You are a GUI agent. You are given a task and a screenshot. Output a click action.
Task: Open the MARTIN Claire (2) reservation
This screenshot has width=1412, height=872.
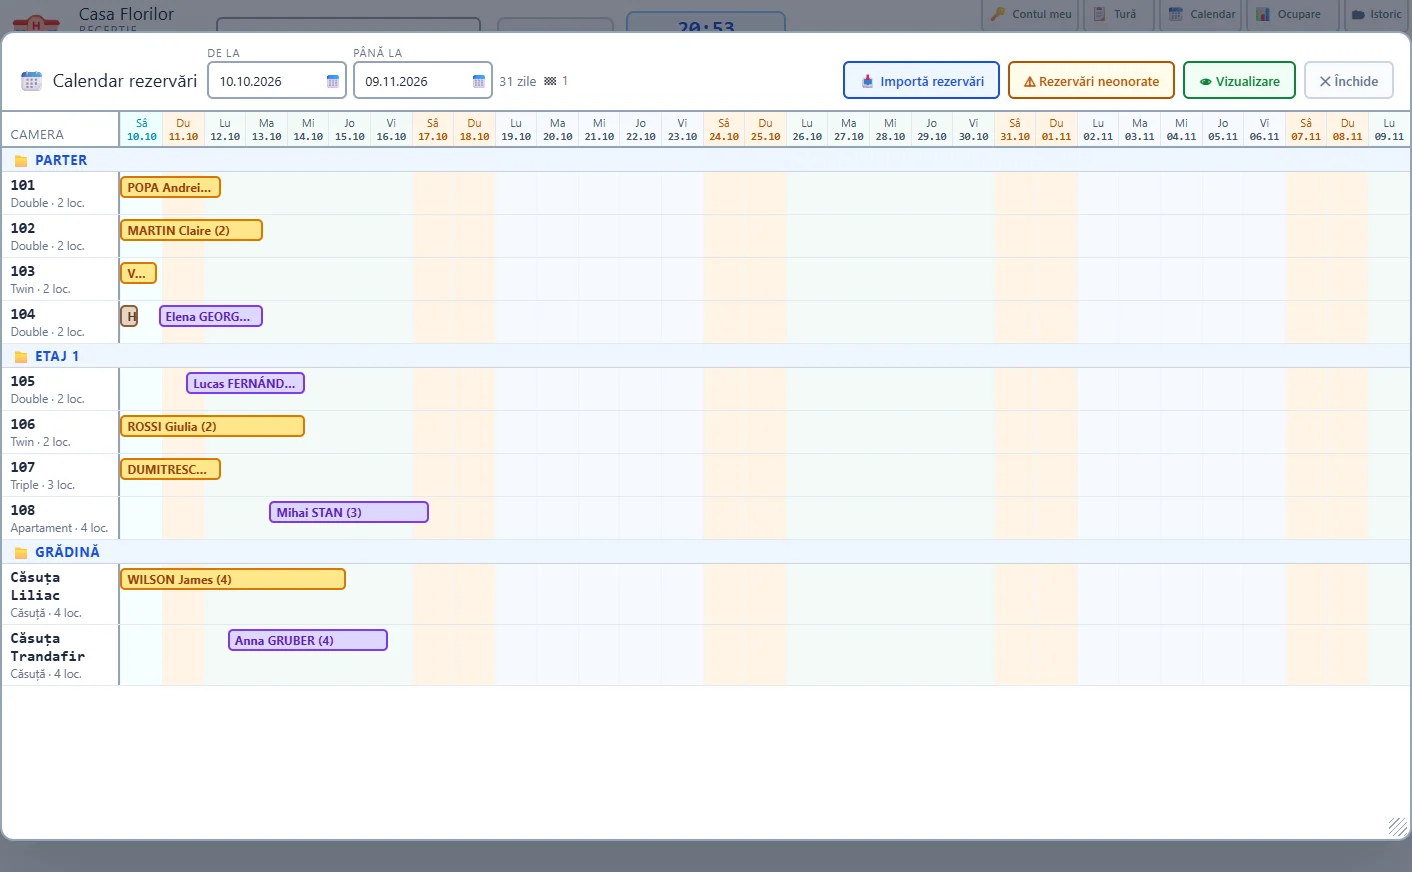(x=191, y=230)
